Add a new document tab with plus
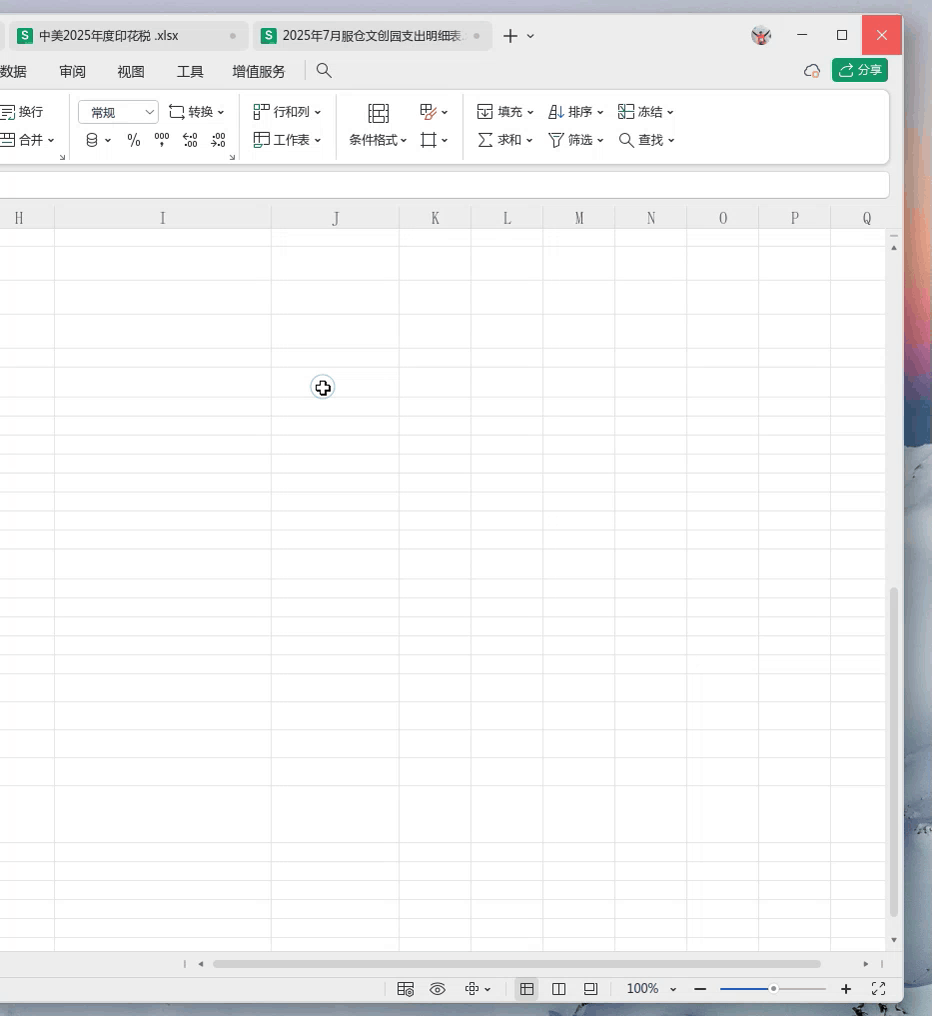Screen dimensions: 932x1016 510,36
